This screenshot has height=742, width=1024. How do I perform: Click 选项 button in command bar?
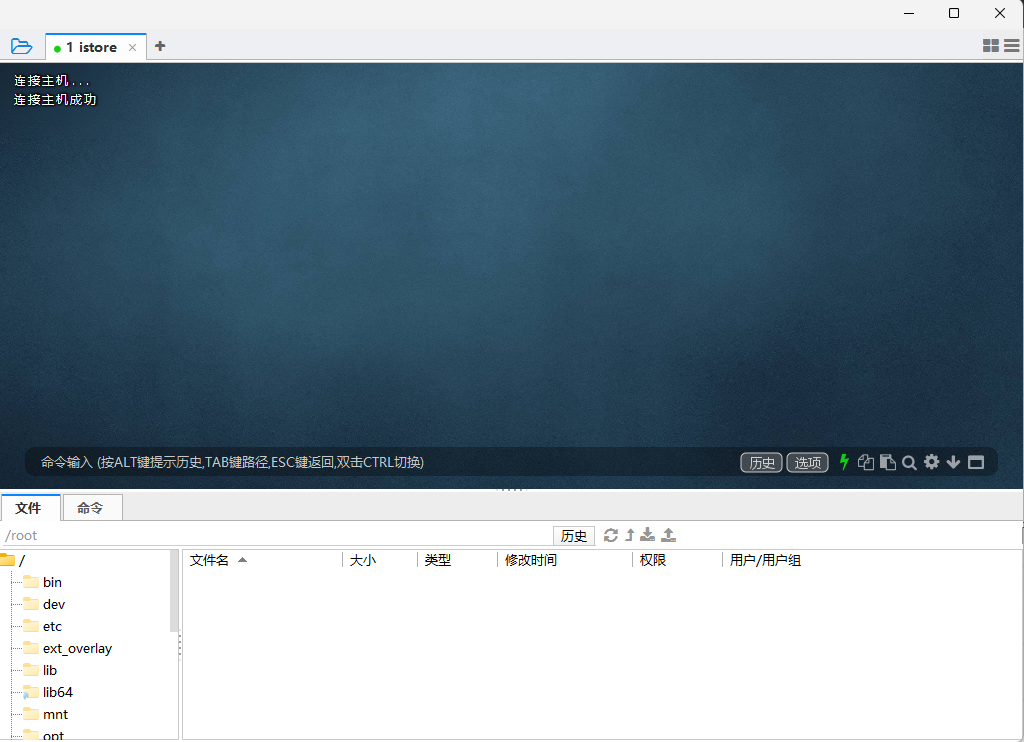(x=807, y=462)
